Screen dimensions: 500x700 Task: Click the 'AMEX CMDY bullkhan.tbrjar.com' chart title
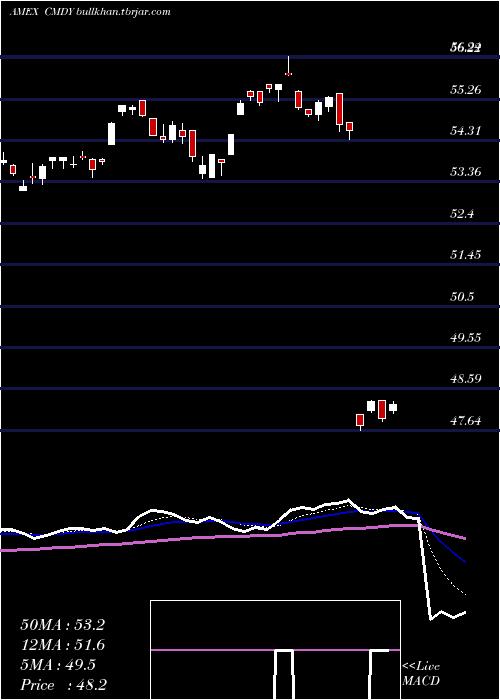[90, 12]
